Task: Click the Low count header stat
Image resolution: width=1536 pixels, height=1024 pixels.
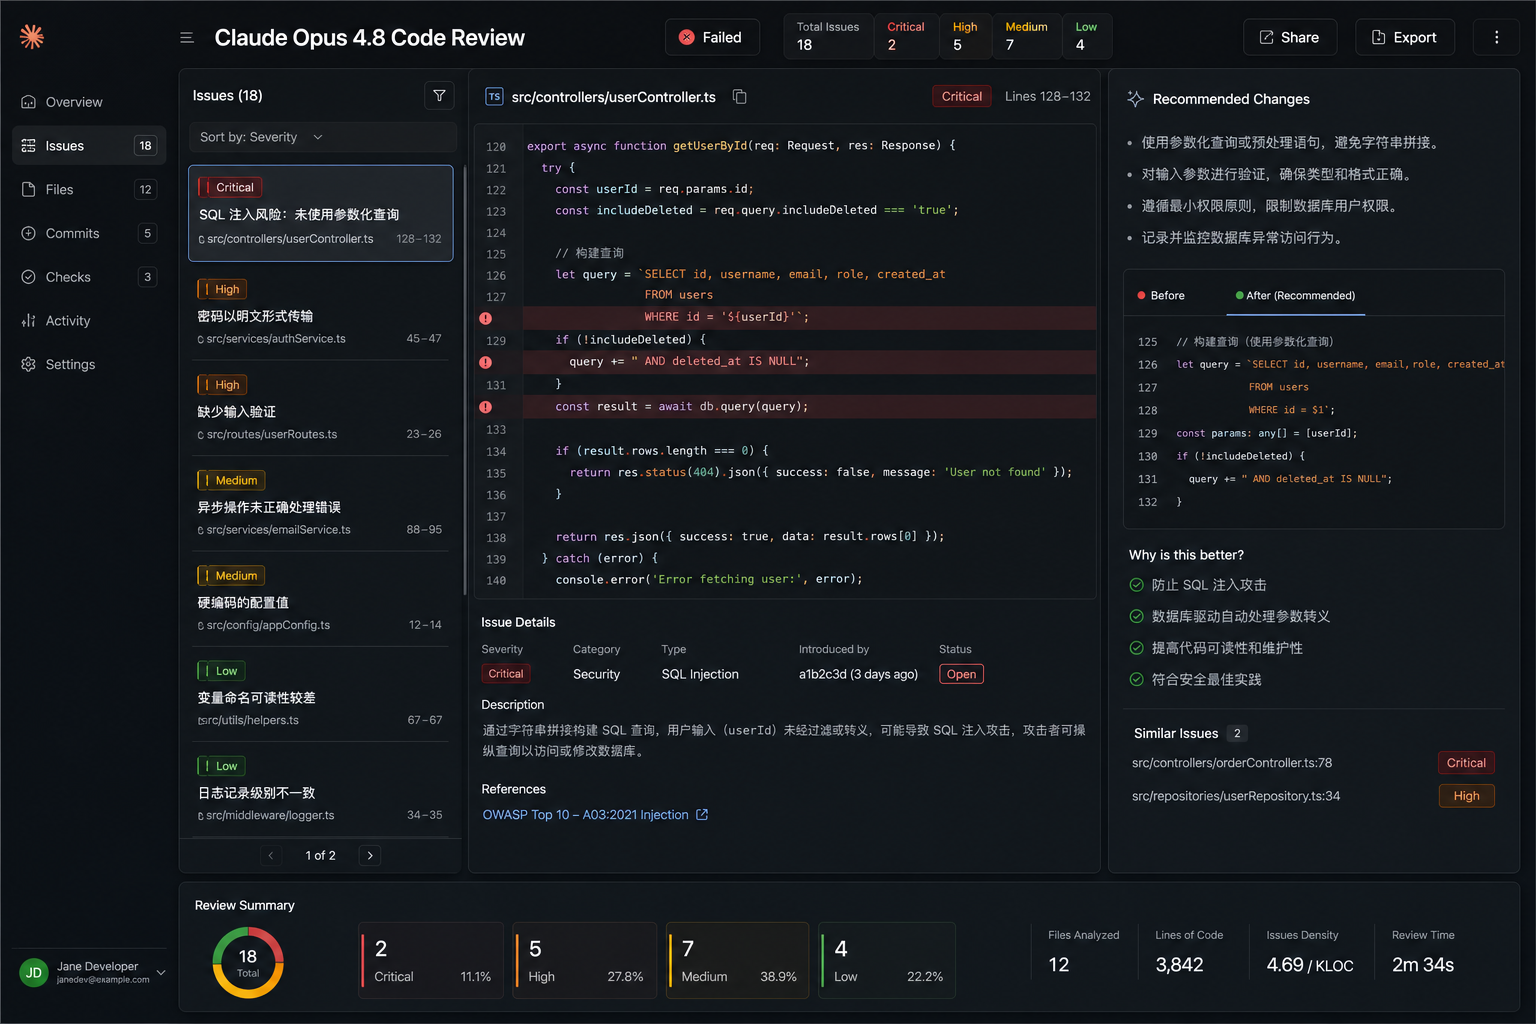Action: click(x=1087, y=37)
